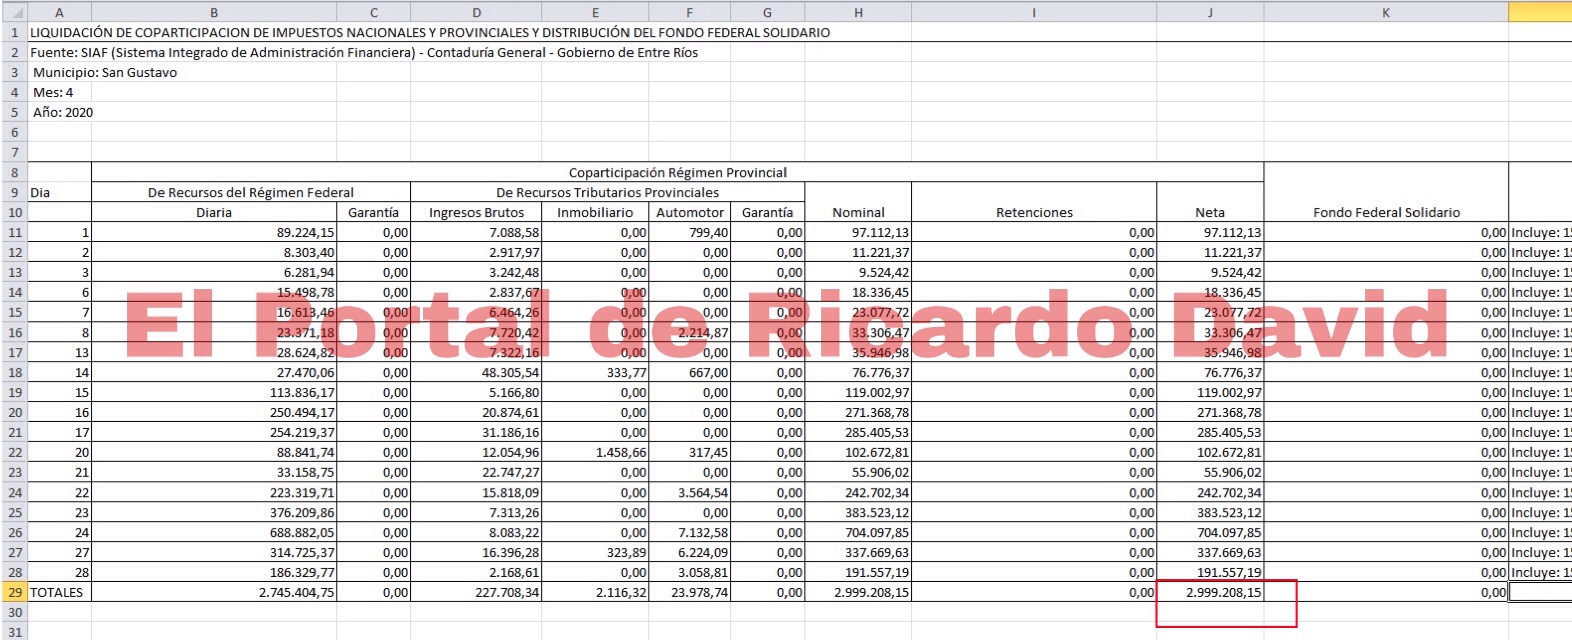This screenshot has height=640, width=1572.
Task: Select column B header
Action: [214, 12]
